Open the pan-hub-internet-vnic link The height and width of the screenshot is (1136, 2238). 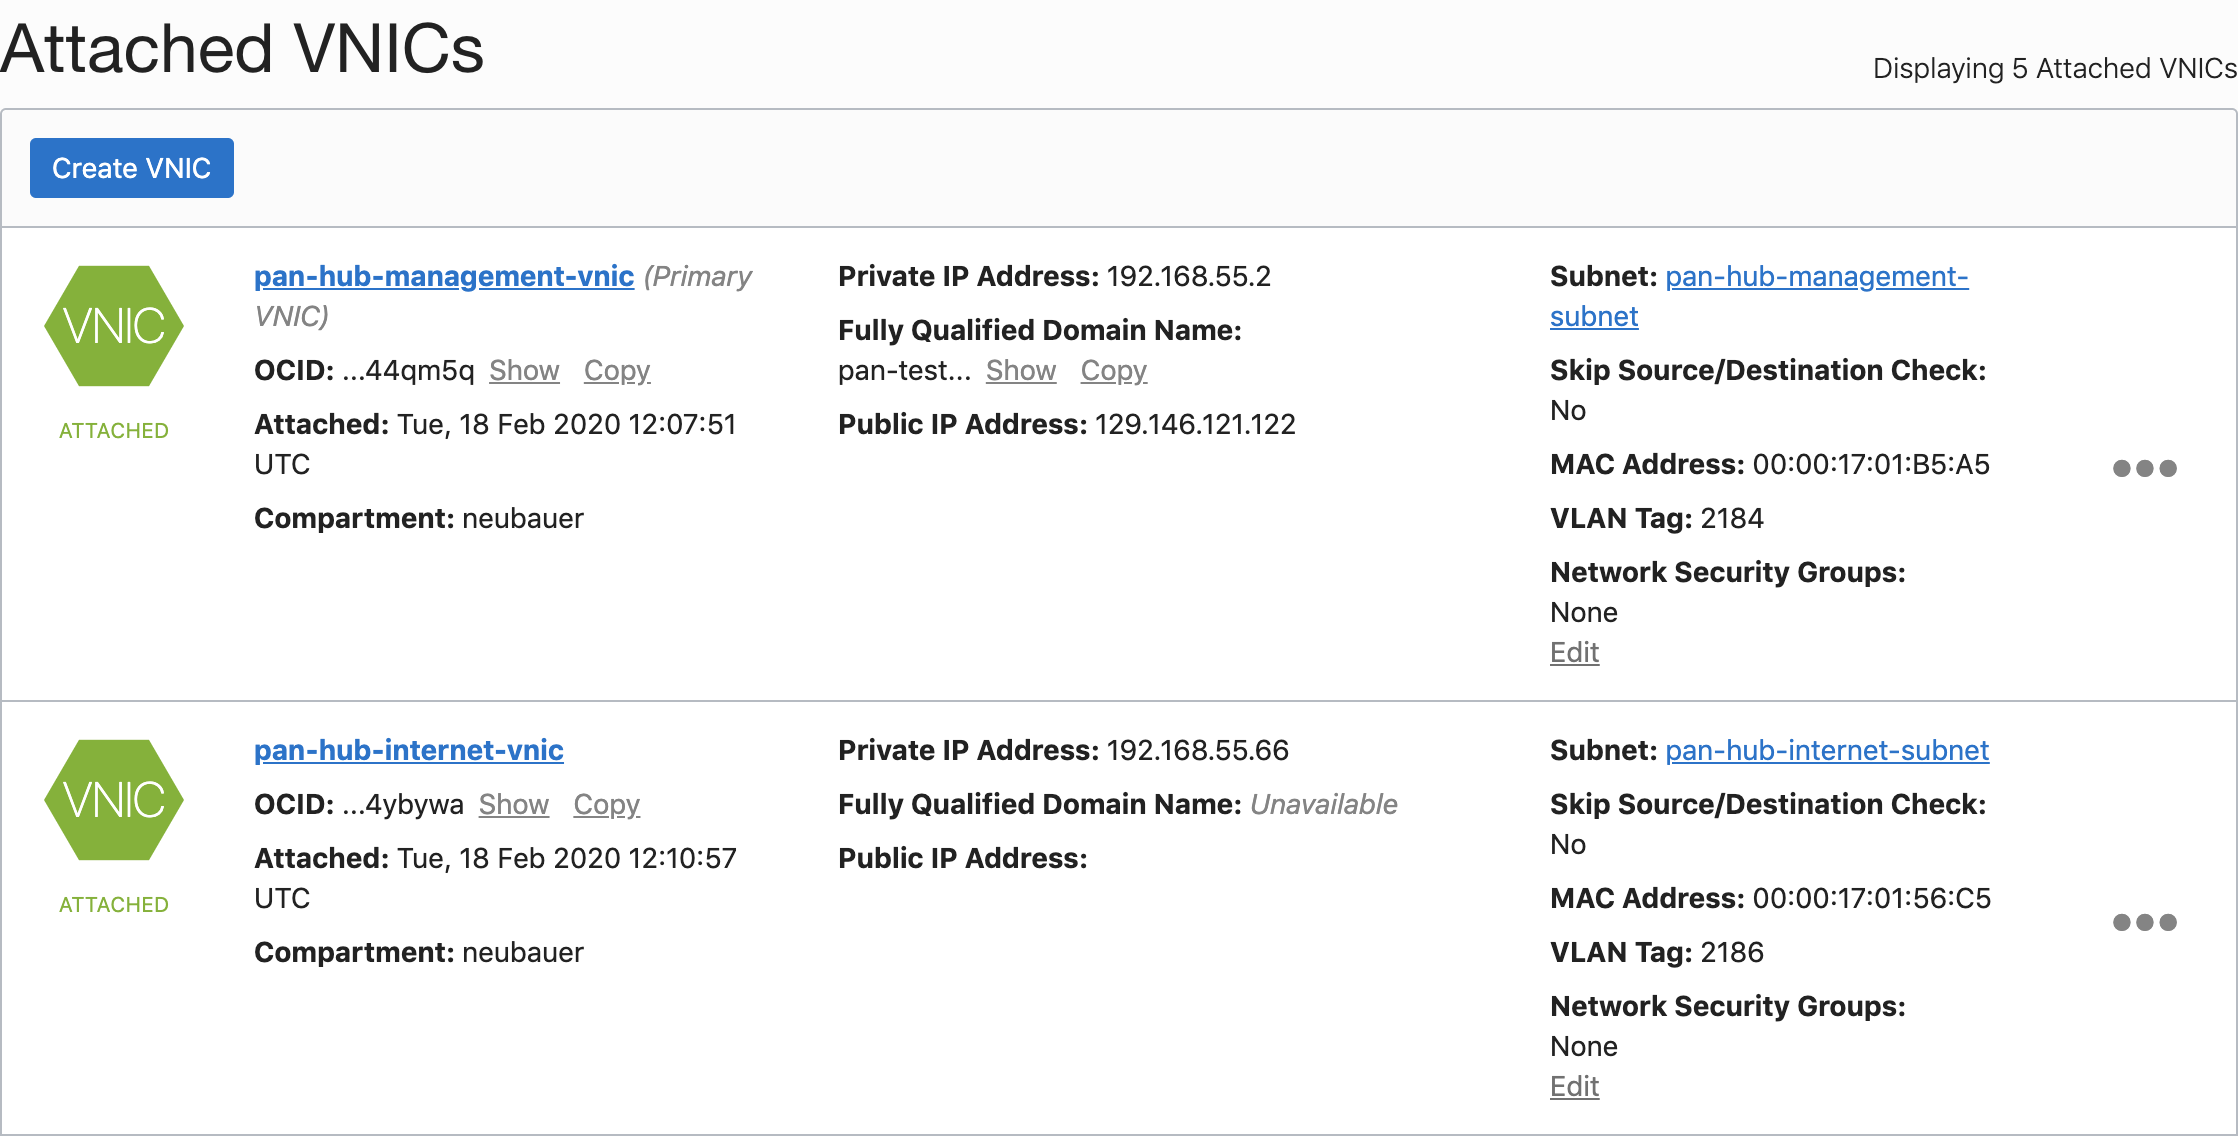(408, 750)
